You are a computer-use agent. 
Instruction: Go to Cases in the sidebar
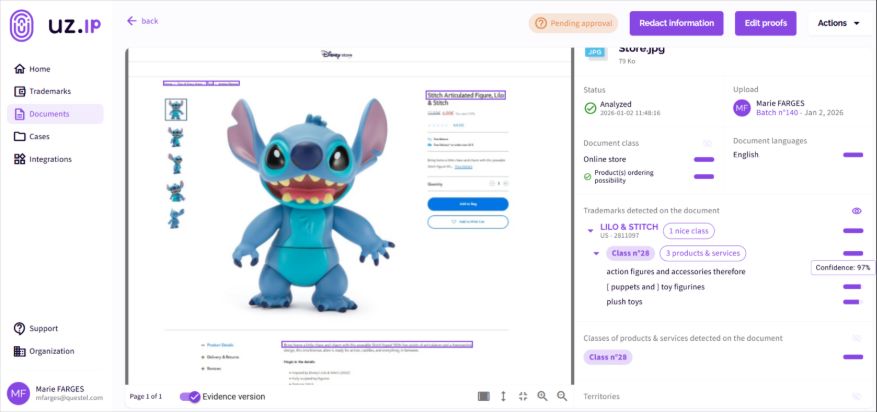[39, 136]
